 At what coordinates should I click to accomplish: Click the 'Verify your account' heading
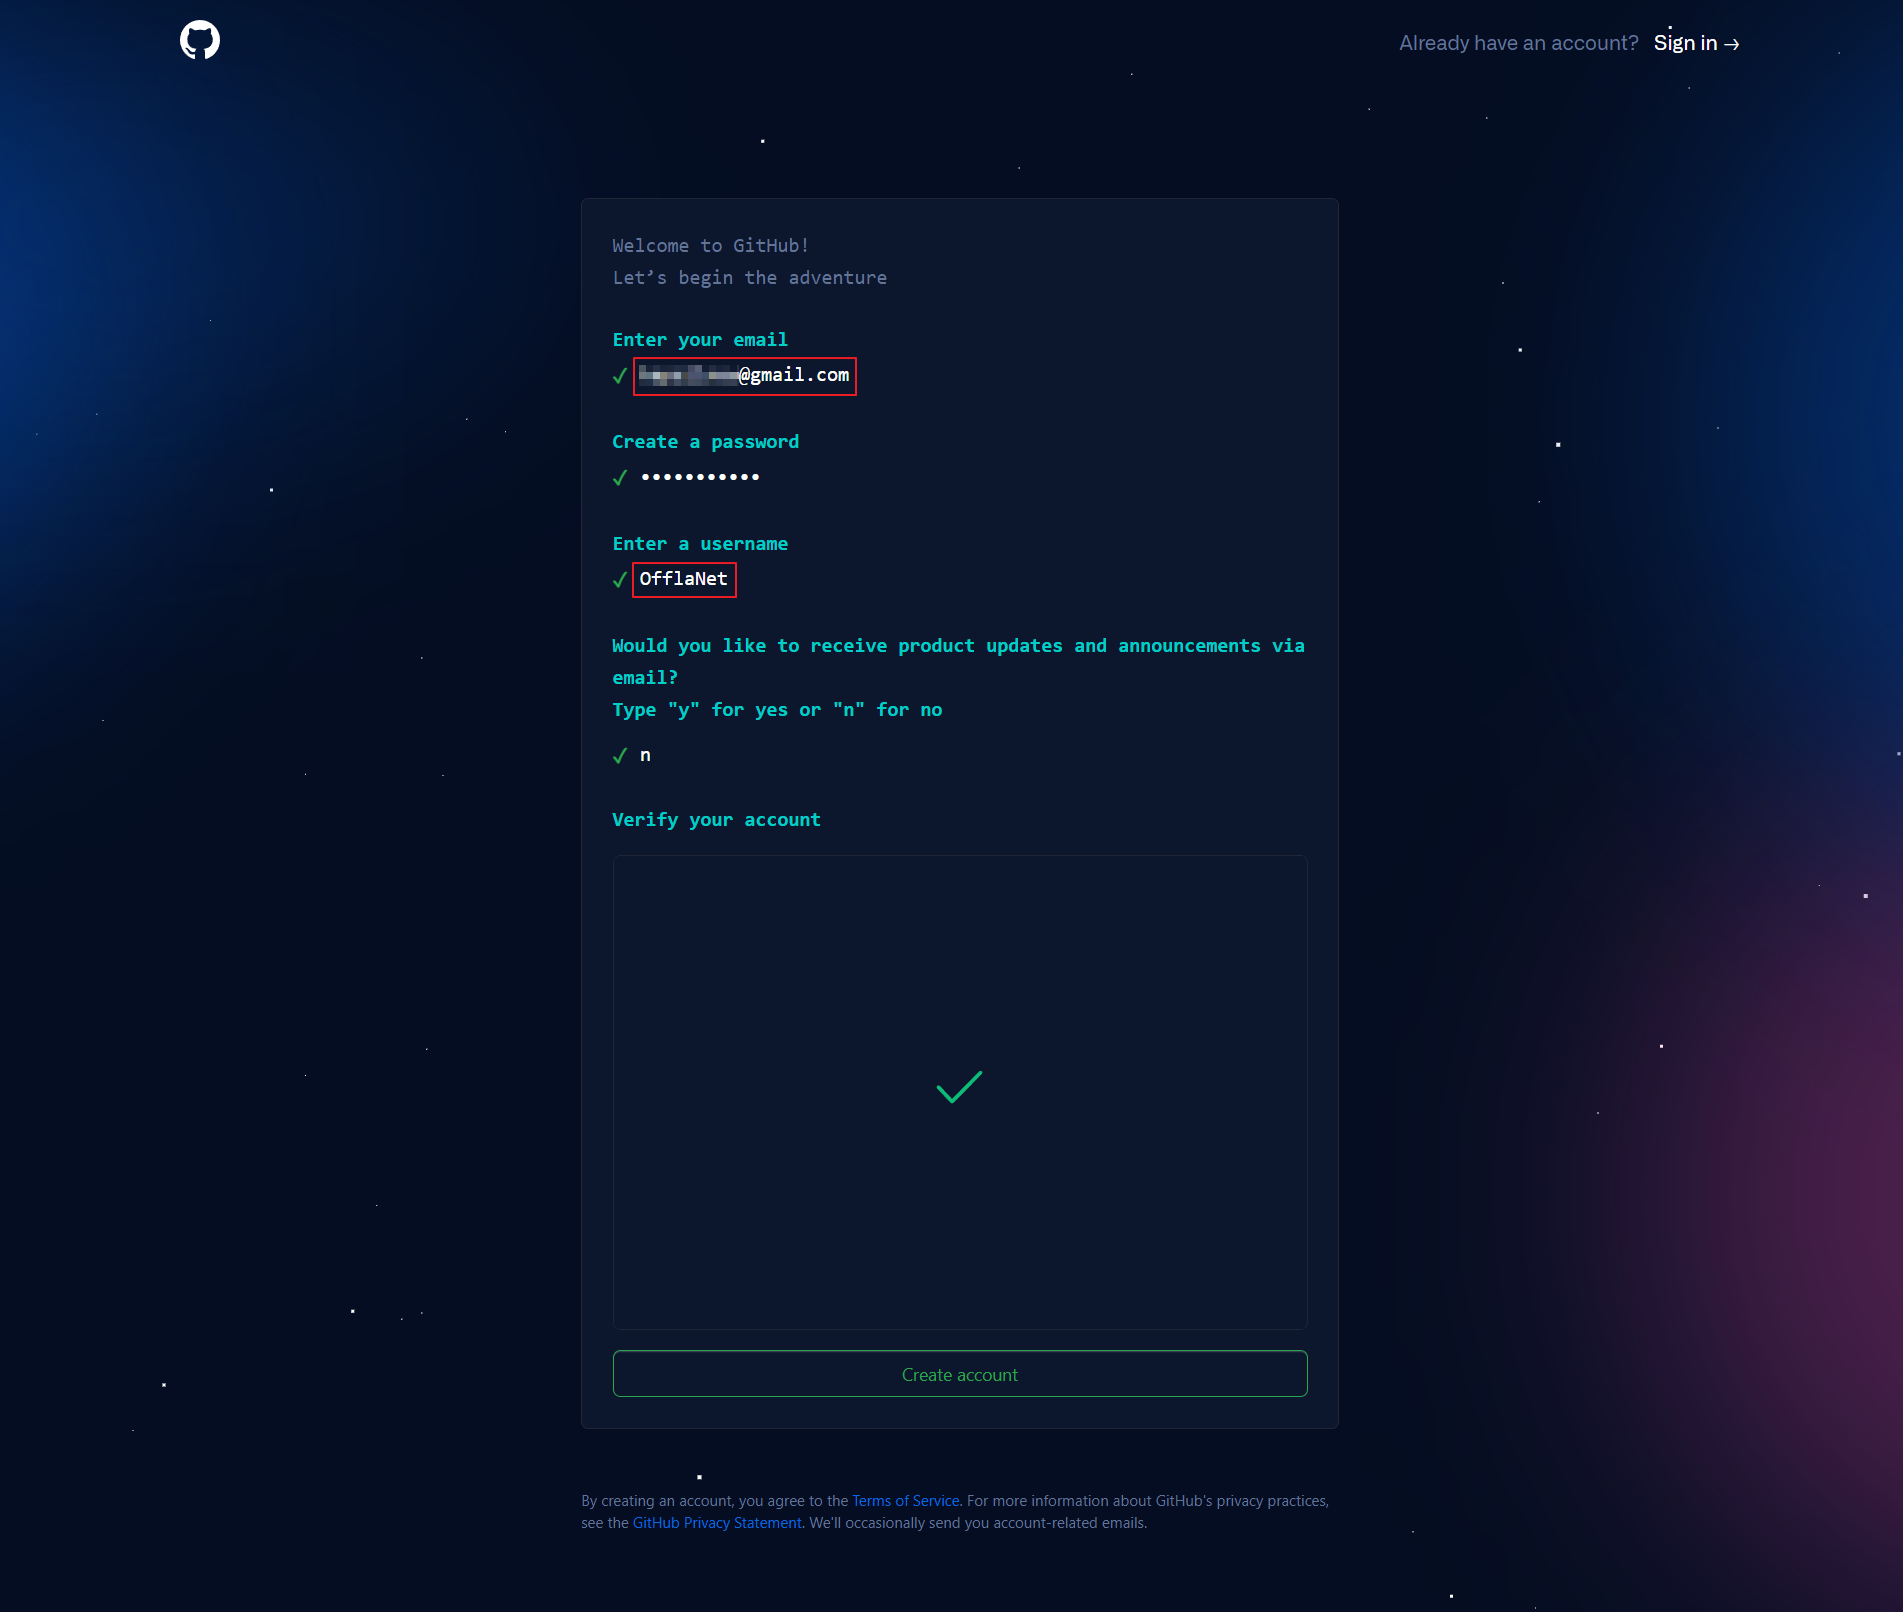[x=716, y=820]
